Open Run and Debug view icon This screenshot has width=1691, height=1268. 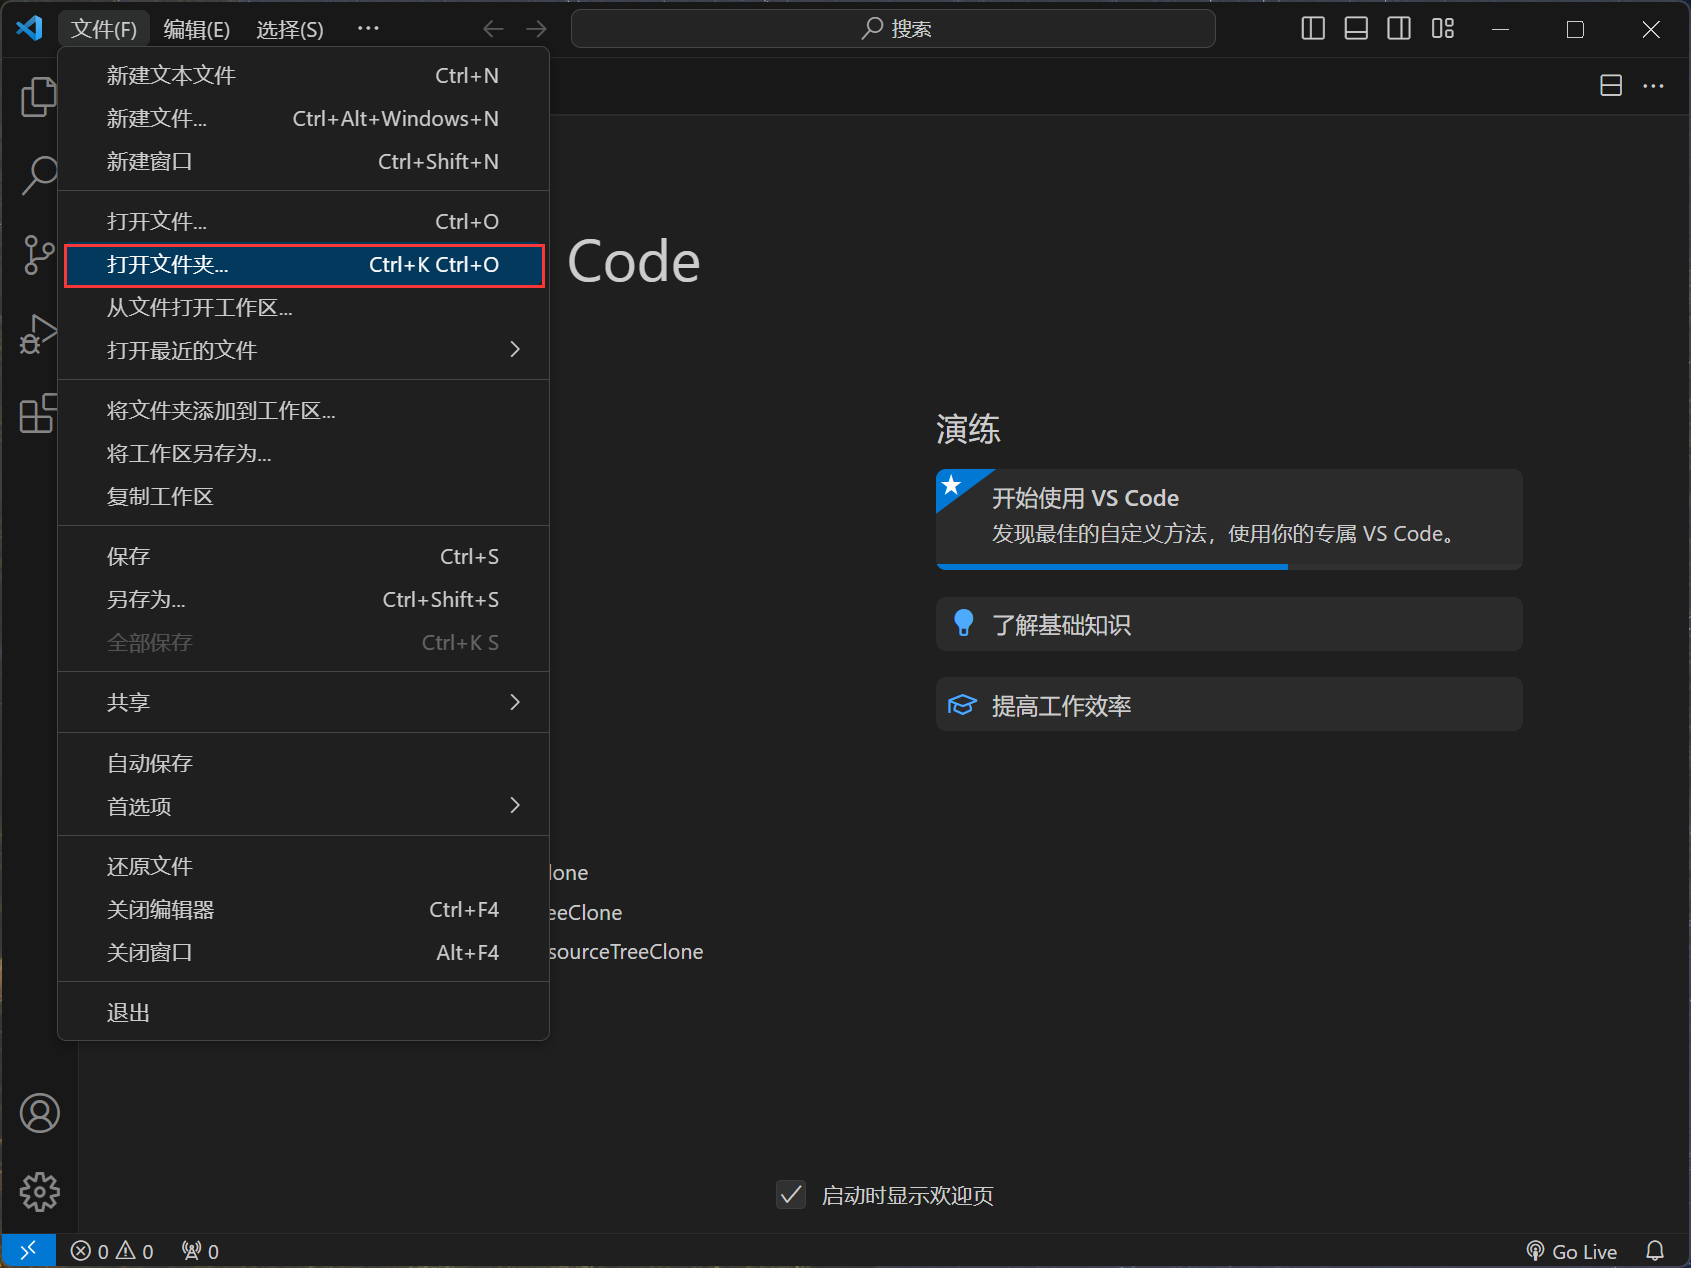39,334
